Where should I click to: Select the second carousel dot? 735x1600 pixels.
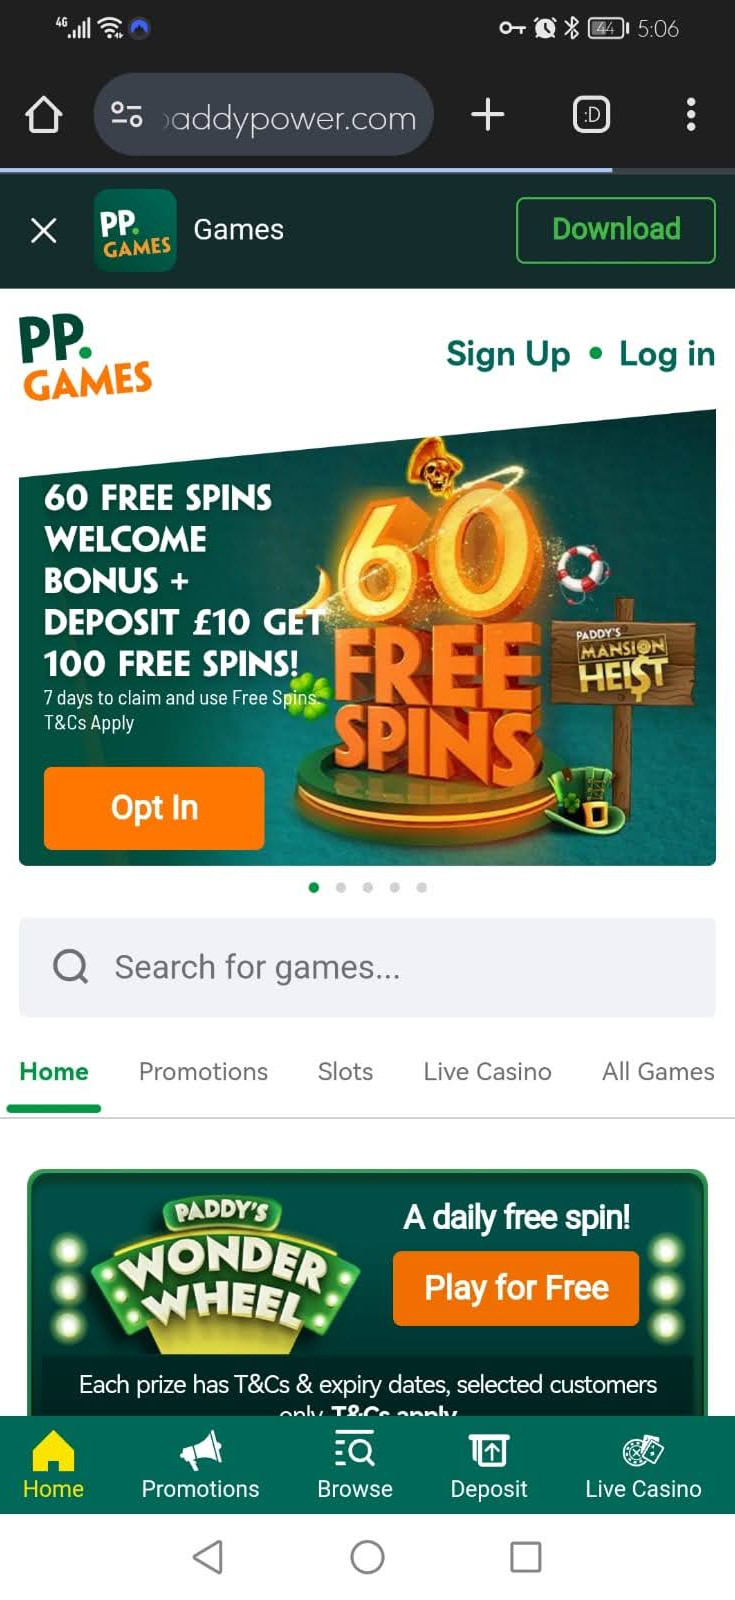341,887
